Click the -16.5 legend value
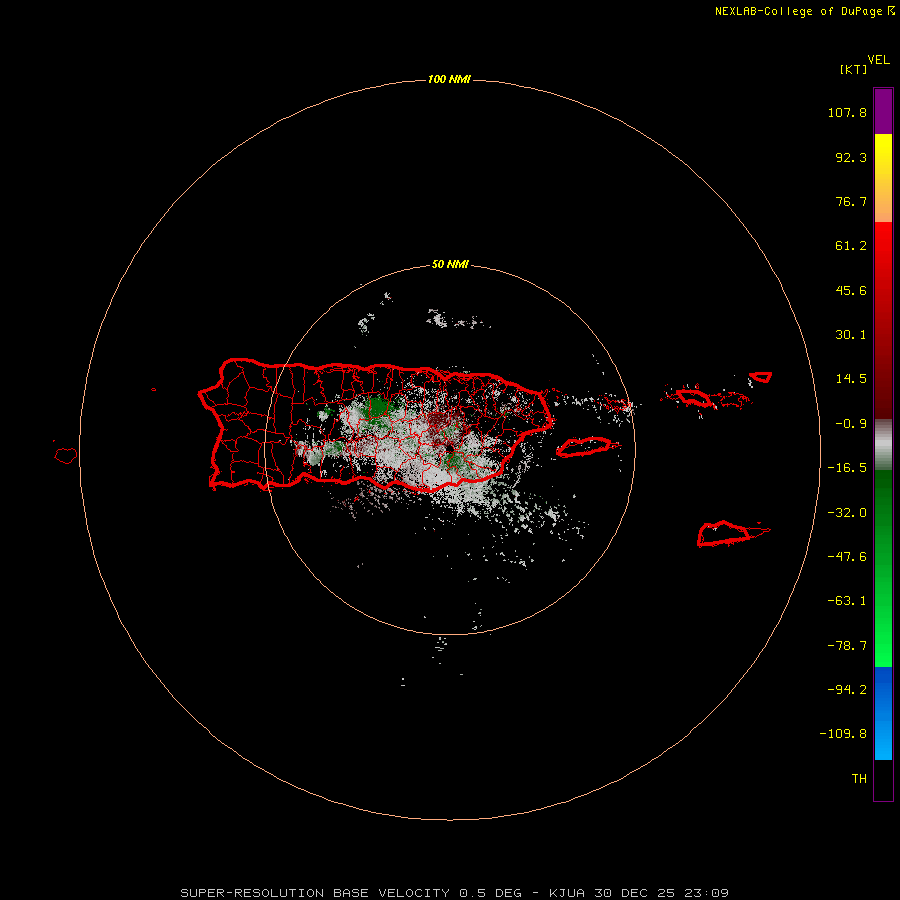Screen dimensions: 900x900 point(847,468)
